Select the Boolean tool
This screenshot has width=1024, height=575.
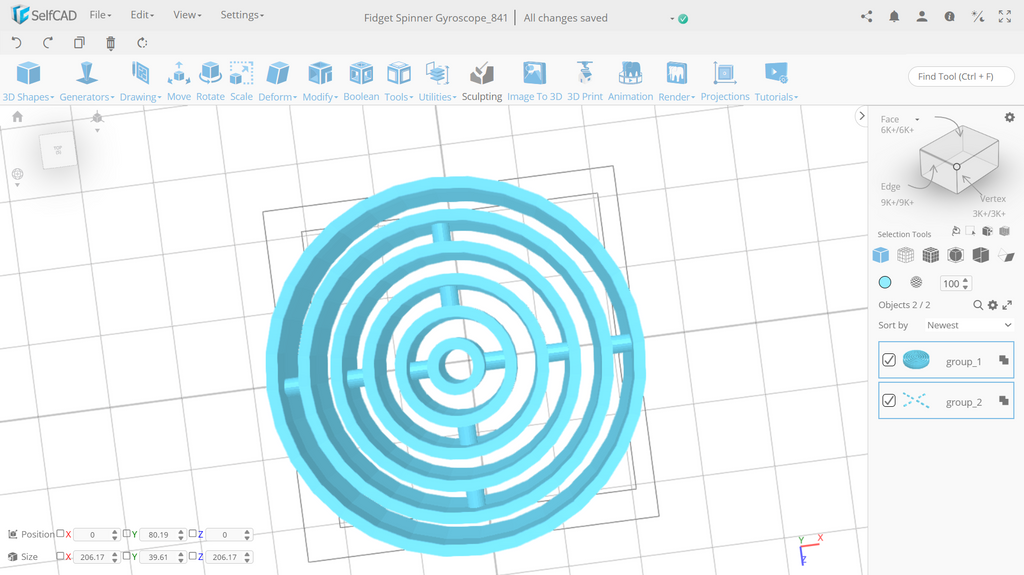361,81
